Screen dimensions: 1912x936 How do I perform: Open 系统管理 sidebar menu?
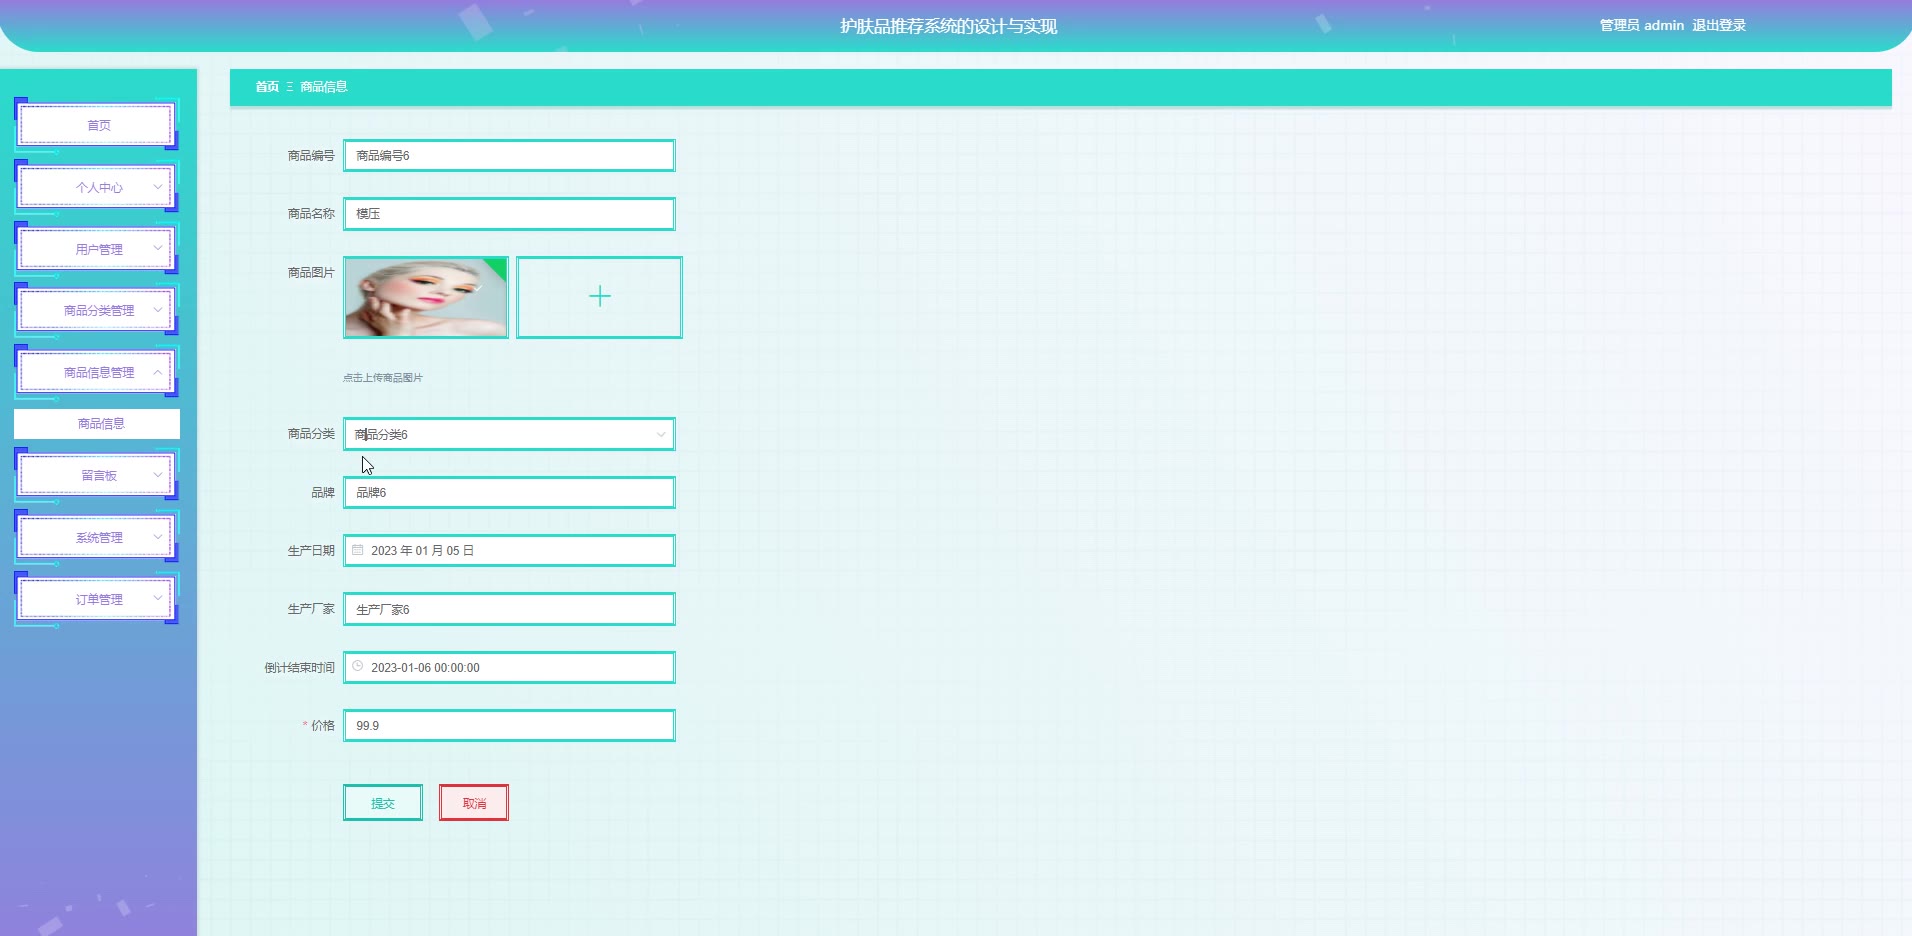pos(97,537)
